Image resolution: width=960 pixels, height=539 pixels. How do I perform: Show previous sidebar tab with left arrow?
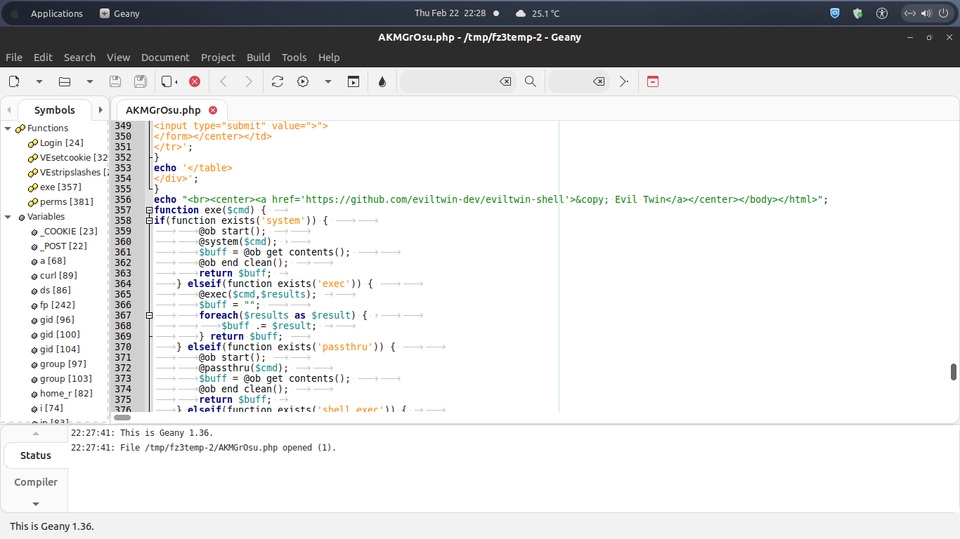click(x=9, y=110)
